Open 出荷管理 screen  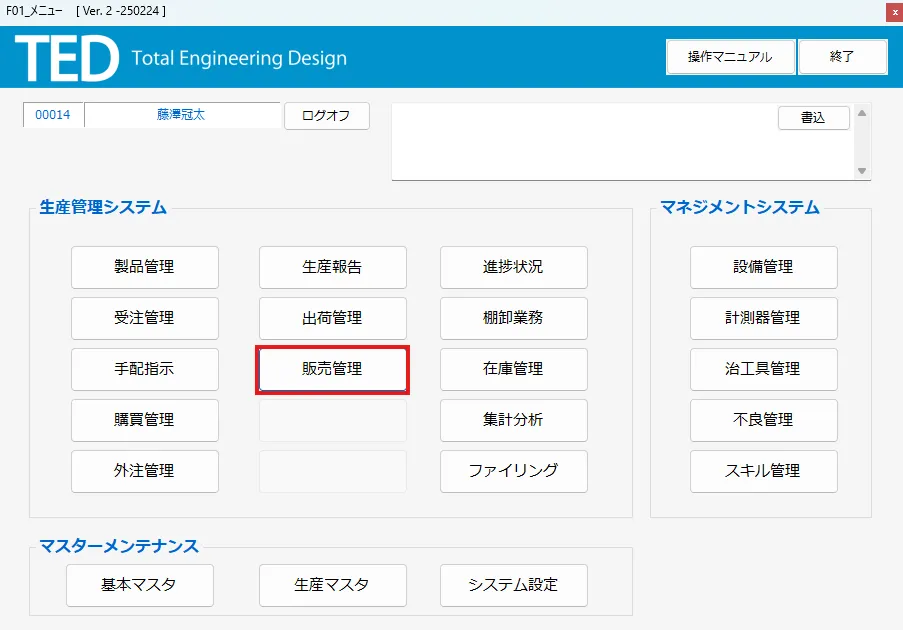(x=332, y=318)
